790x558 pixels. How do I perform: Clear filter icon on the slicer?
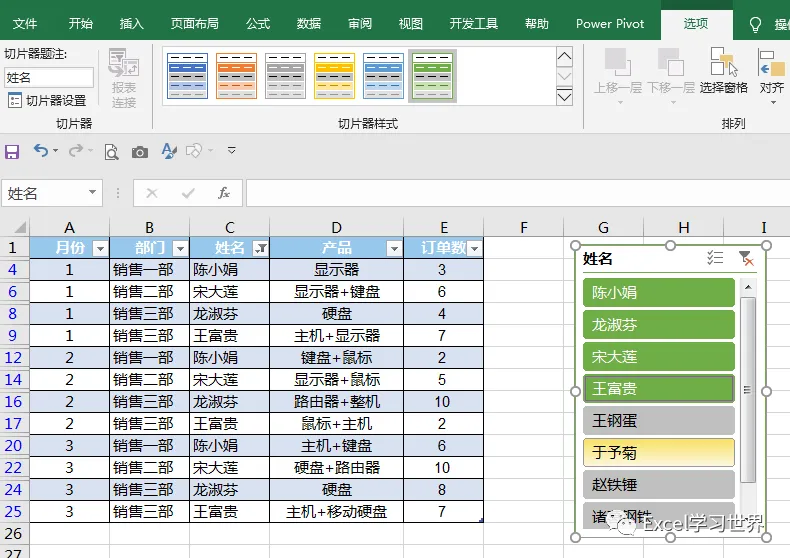(x=746, y=258)
